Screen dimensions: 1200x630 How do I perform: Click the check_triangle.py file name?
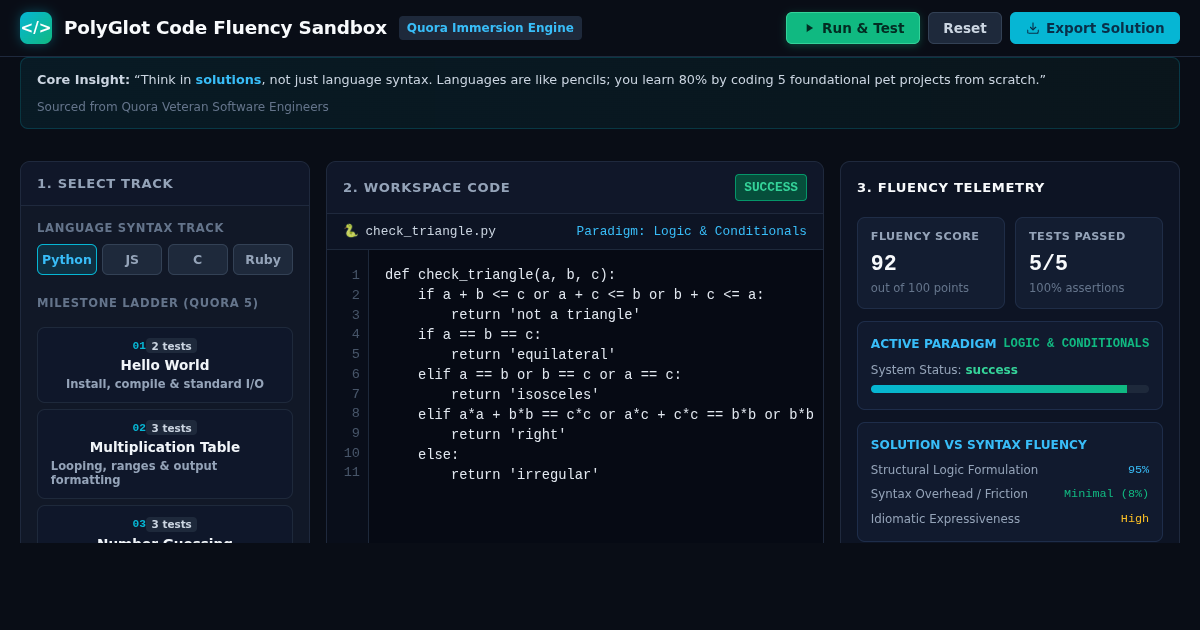(430, 231)
